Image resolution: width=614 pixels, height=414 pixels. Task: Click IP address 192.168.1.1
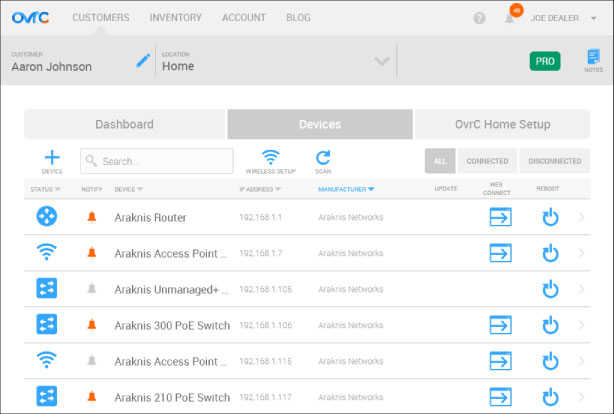pyautogui.click(x=260, y=217)
